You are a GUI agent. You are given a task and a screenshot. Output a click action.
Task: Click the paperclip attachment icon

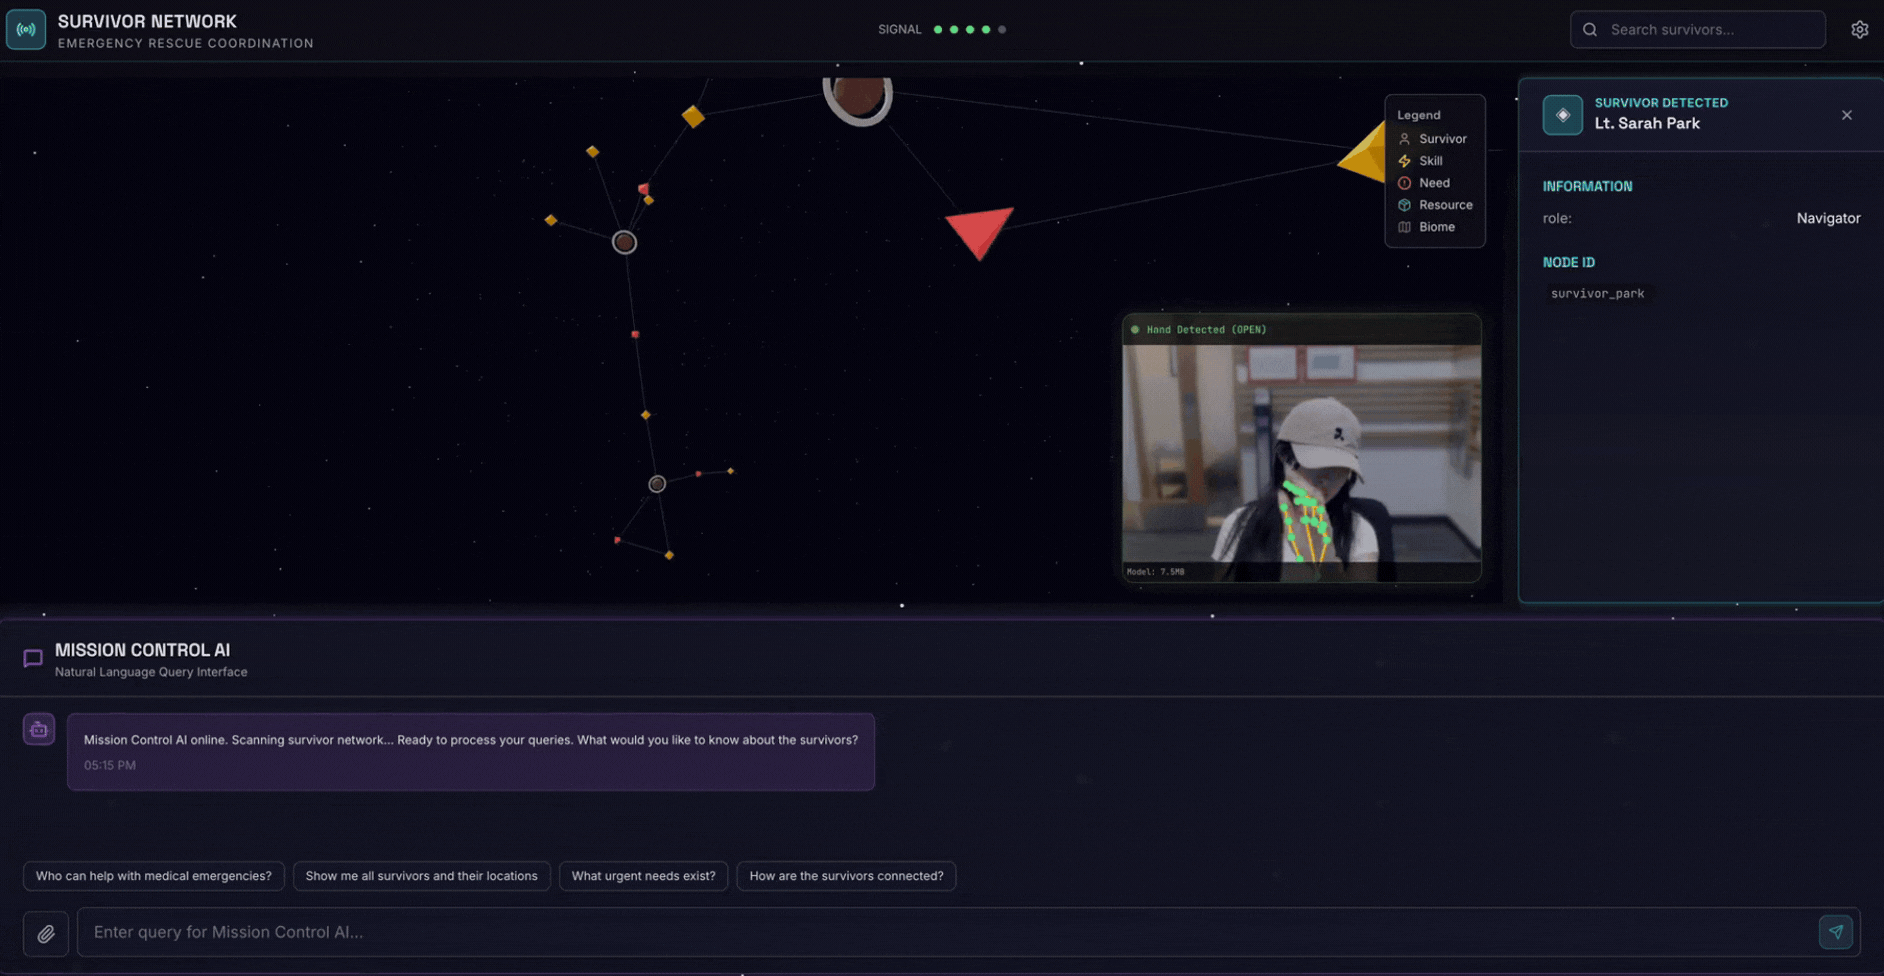click(x=46, y=933)
